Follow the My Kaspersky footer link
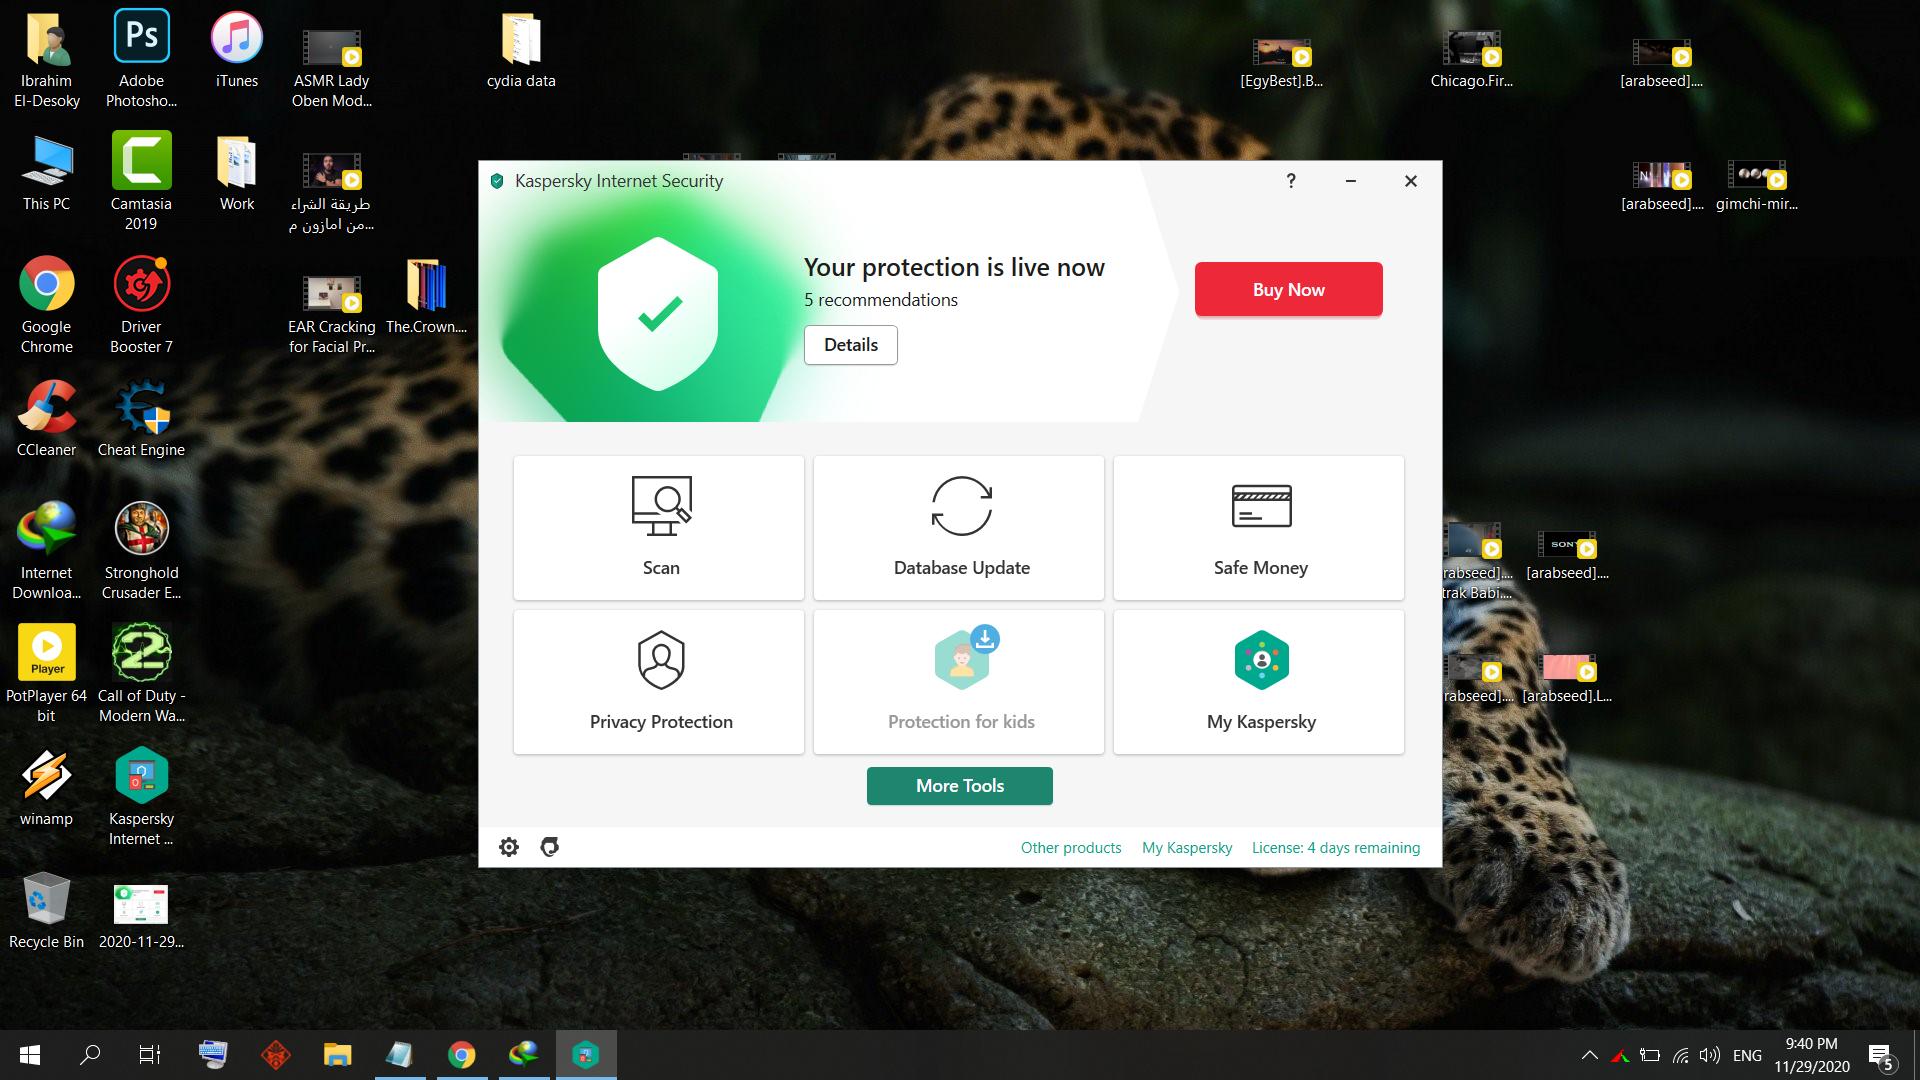 click(x=1187, y=848)
